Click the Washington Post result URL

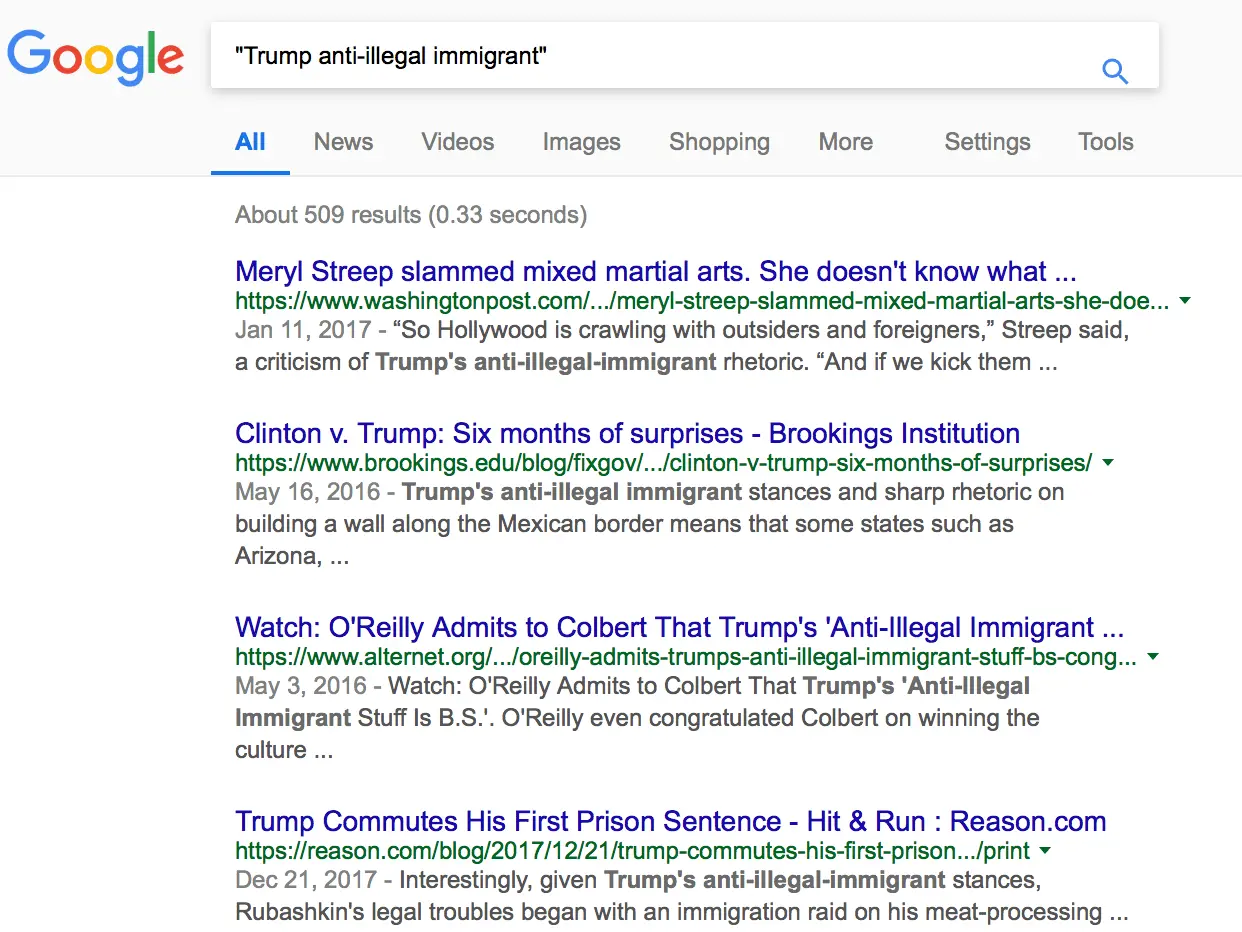point(700,300)
